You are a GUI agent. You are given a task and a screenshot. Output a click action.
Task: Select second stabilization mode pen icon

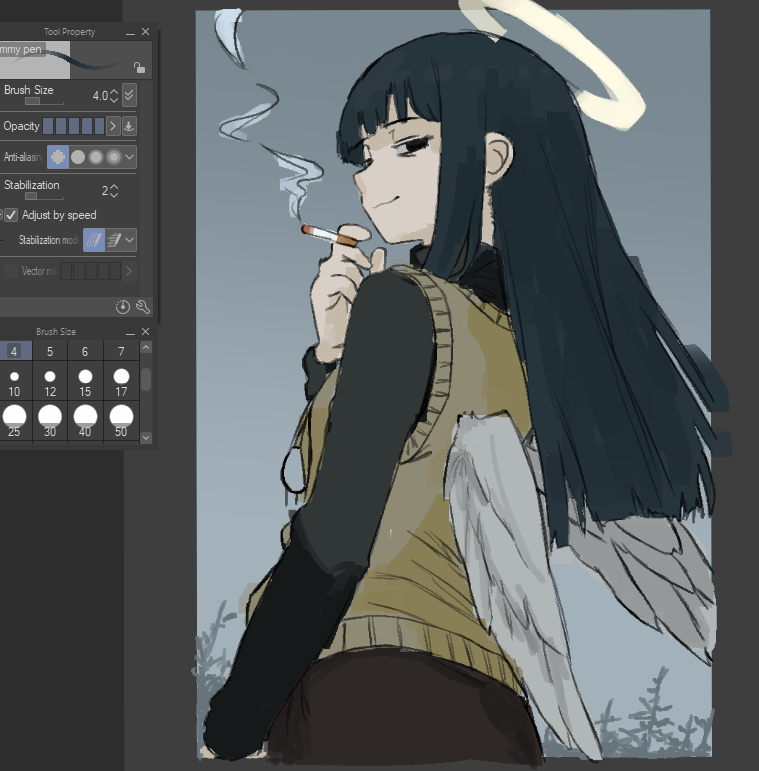tap(114, 240)
